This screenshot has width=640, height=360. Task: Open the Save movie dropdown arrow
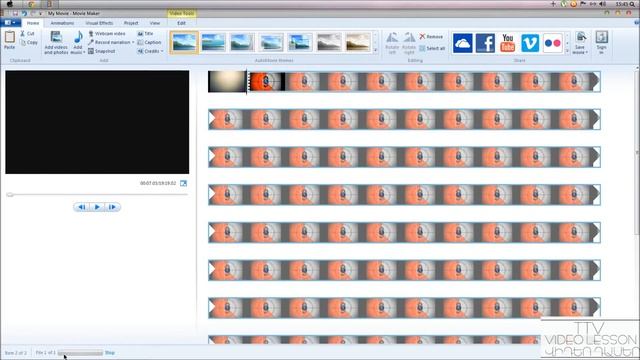pyautogui.click(x=586, y=52)
